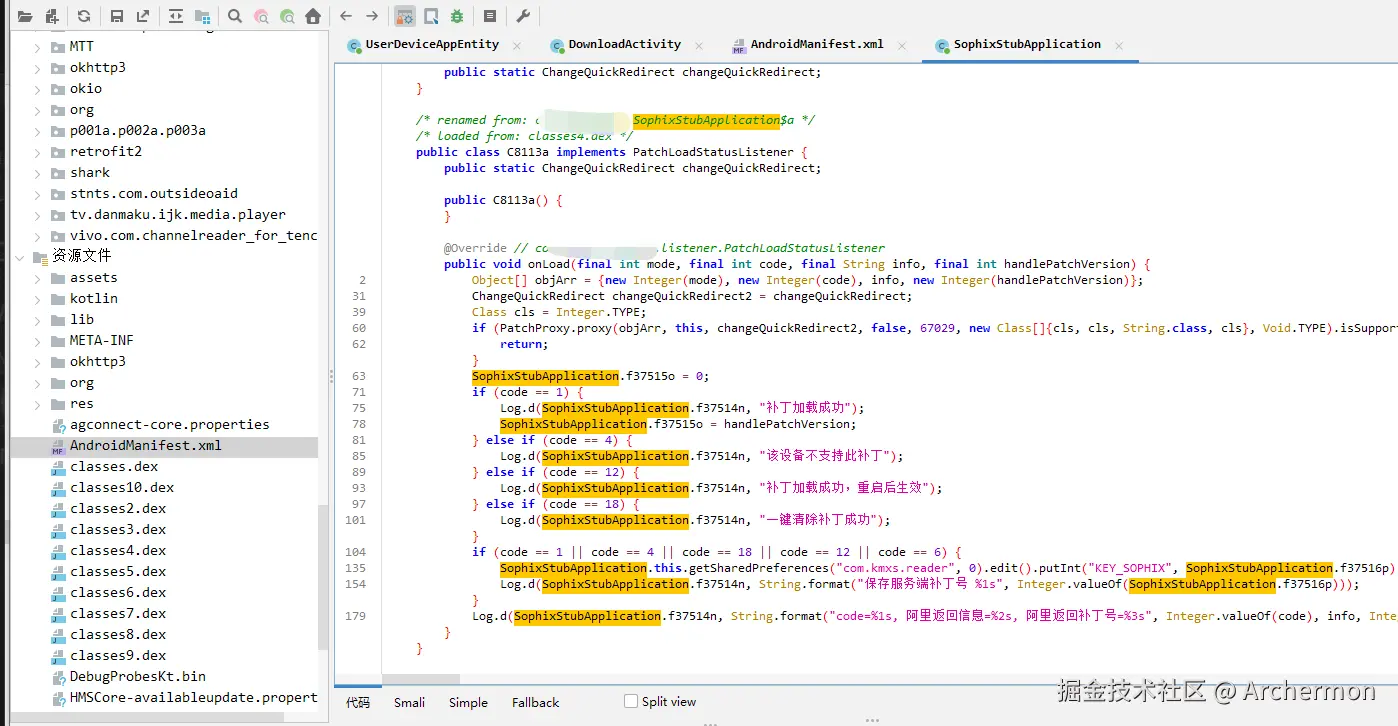Click the code editor horizontal scrollbar
Viewport: 1398px width, 726px height.
421,679
